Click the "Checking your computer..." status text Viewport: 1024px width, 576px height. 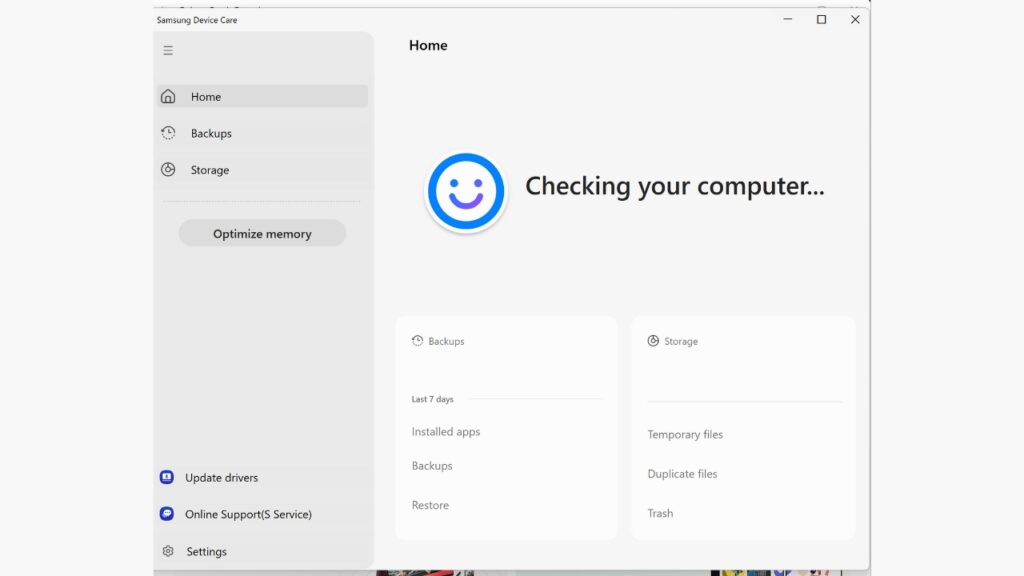click(x=675, y=186)
